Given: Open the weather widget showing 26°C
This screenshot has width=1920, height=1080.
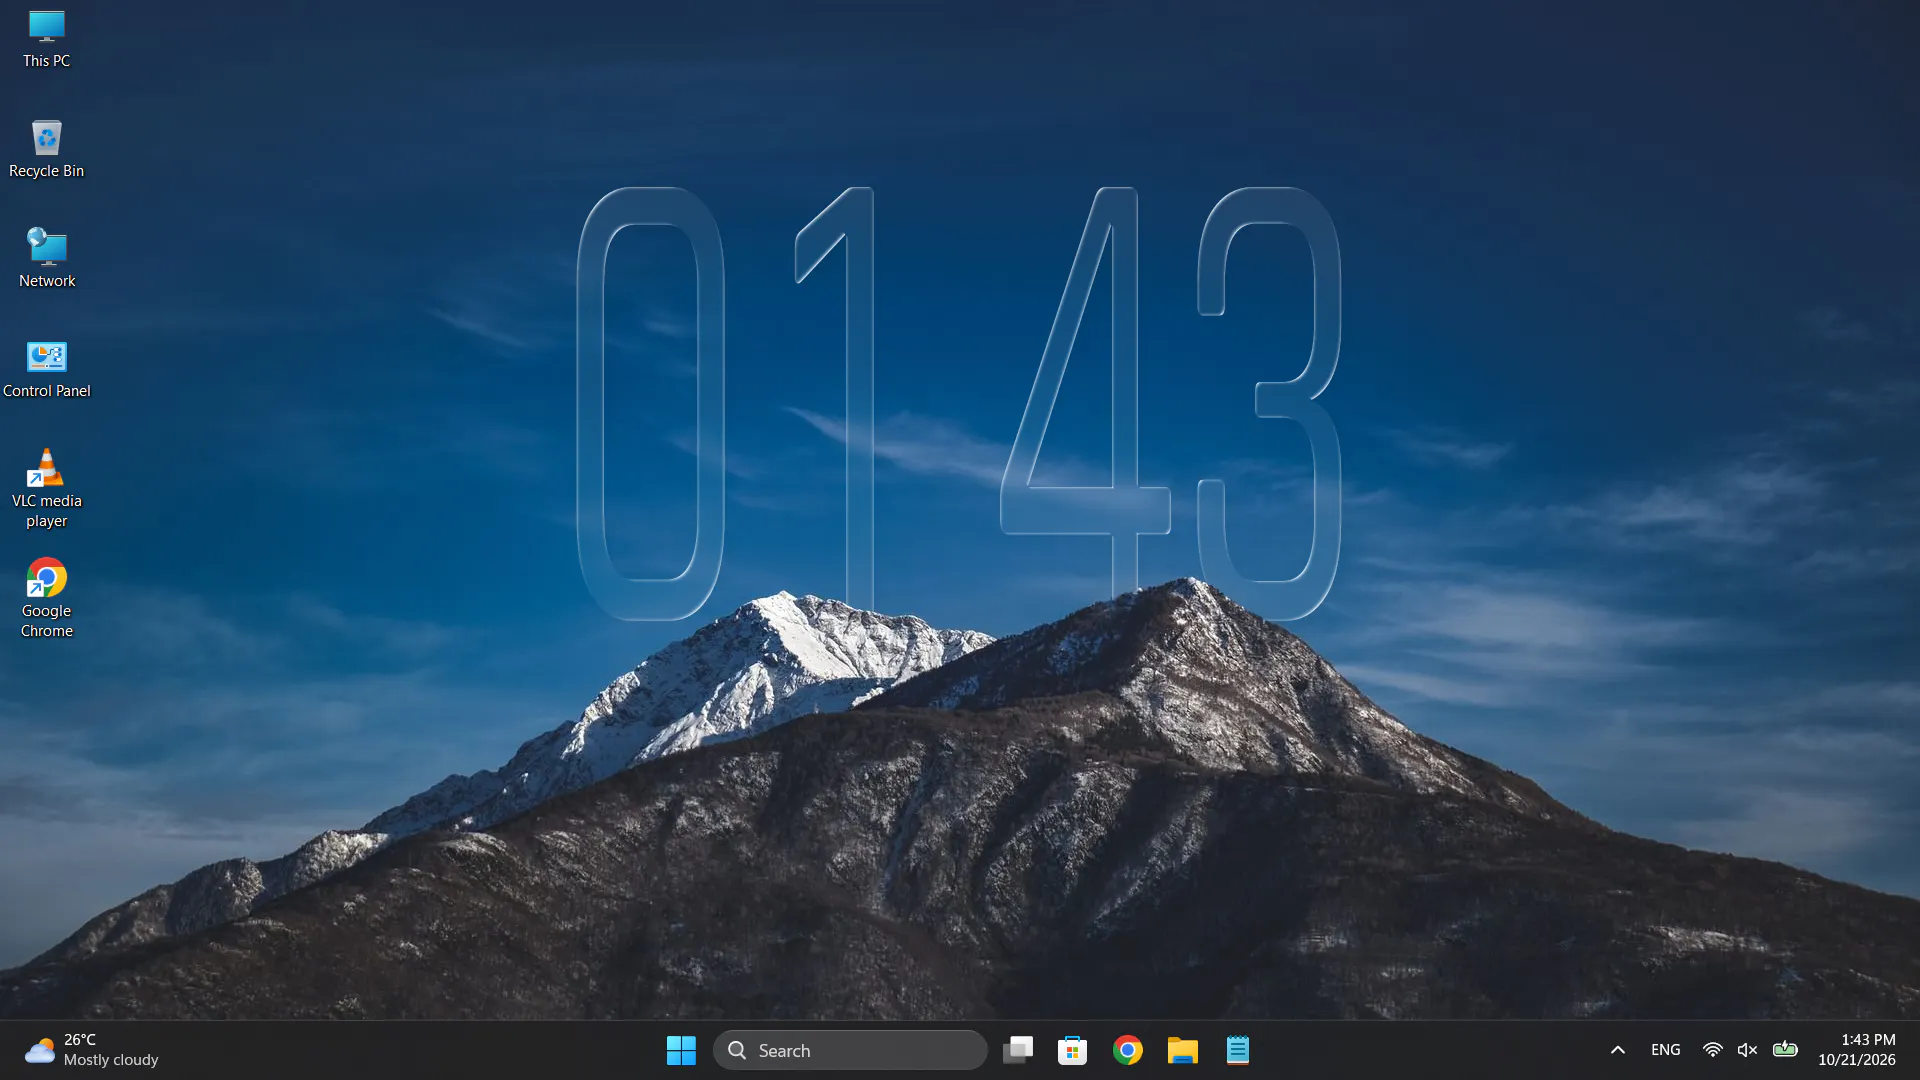Looking at the screenshot, I should pyautogui.click(x=92, y=1050).
